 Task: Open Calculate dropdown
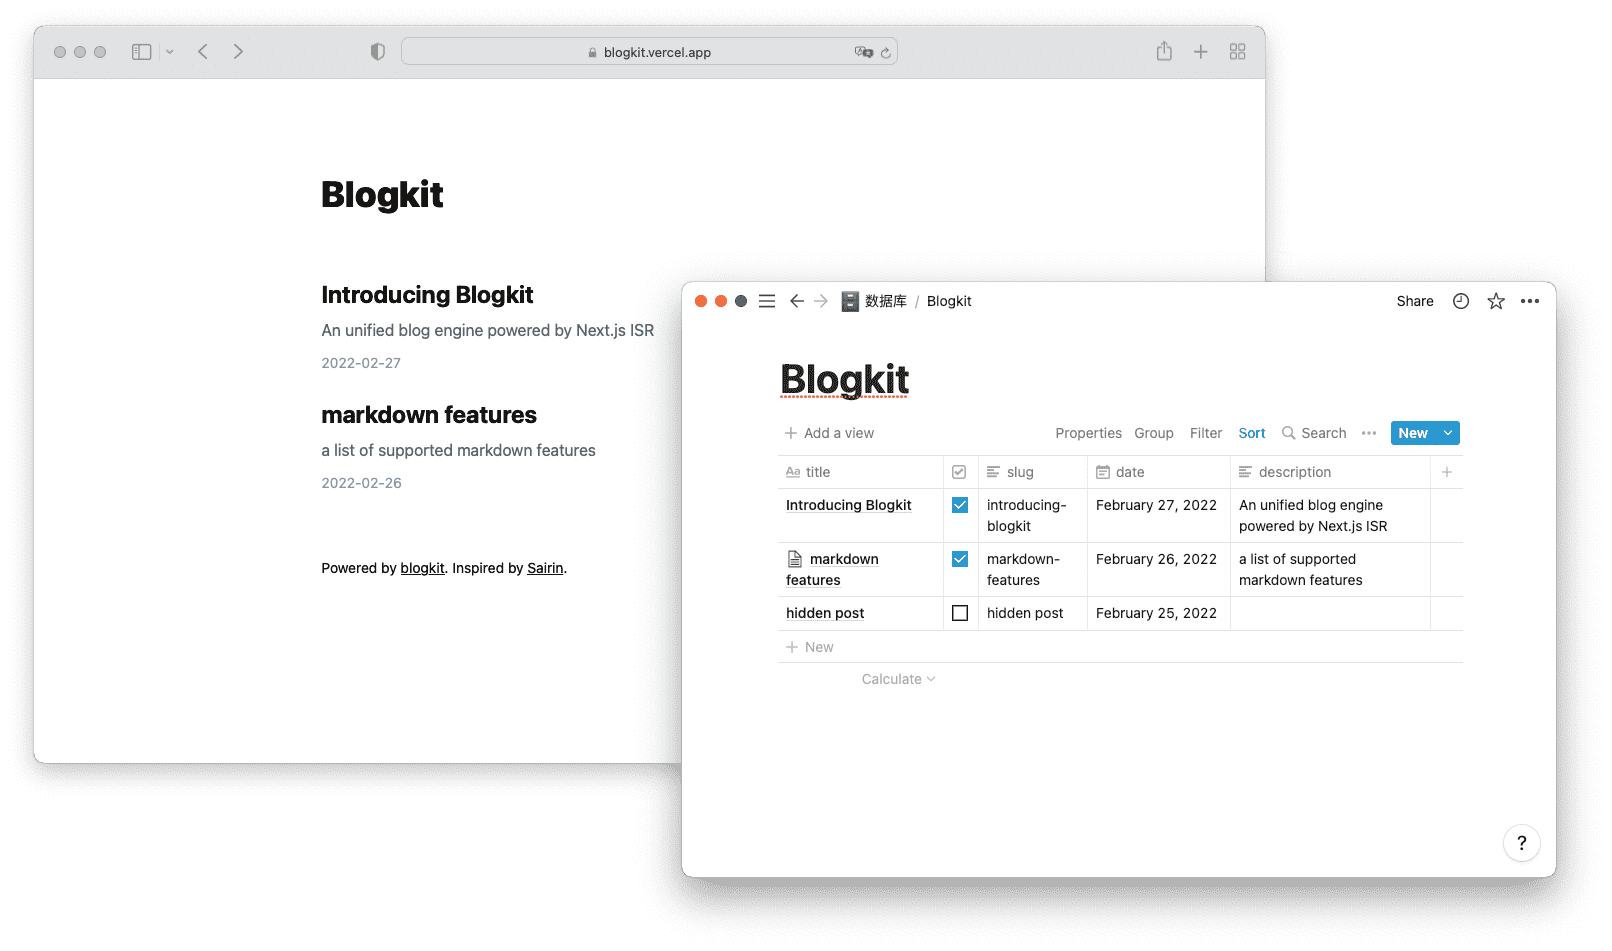pyautogui.click(x=898, y=679)
